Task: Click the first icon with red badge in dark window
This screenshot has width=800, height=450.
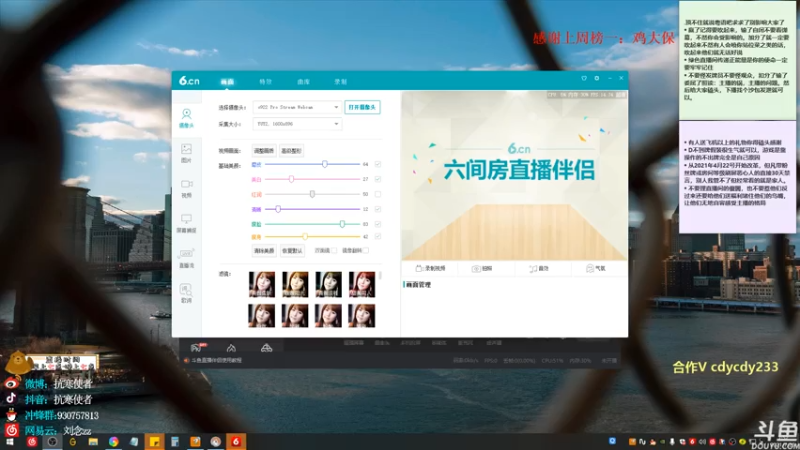Action: pos(197,348)
